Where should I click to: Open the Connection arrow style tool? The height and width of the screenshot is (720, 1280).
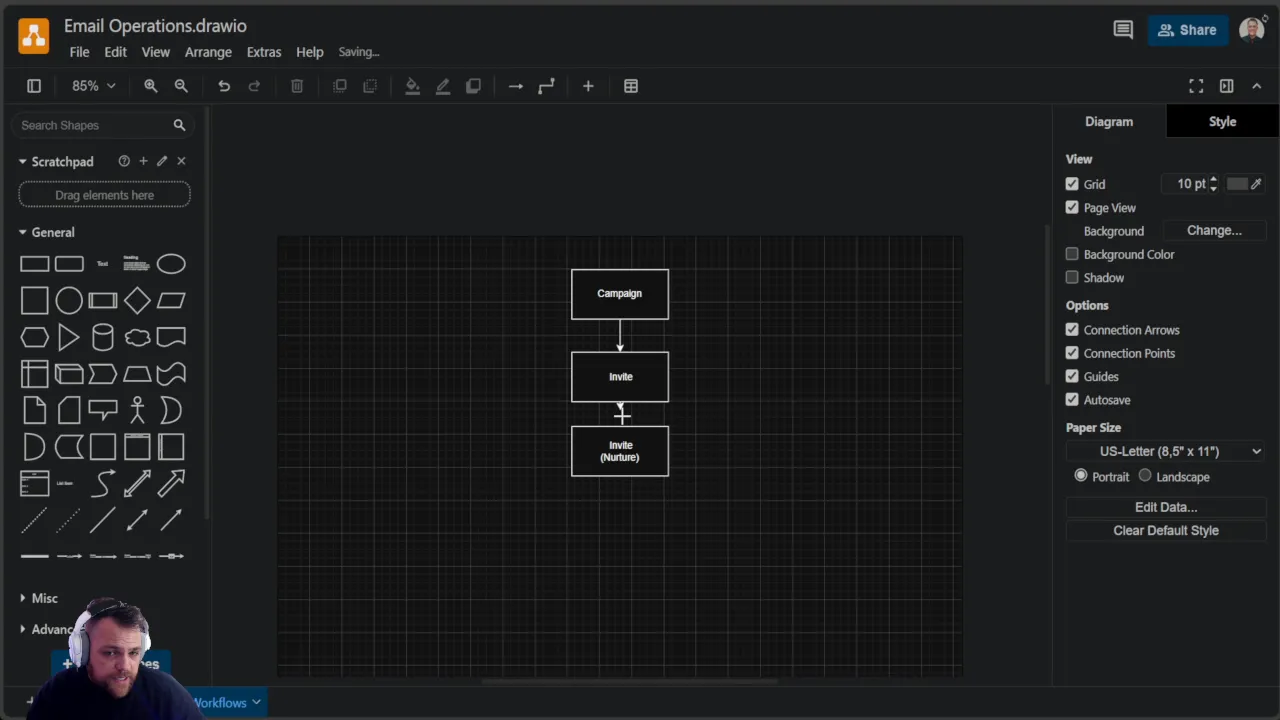516,86
